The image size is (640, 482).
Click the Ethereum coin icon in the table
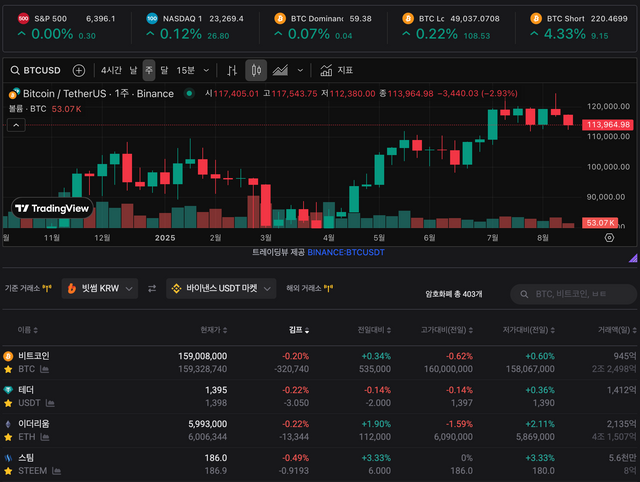8,424
